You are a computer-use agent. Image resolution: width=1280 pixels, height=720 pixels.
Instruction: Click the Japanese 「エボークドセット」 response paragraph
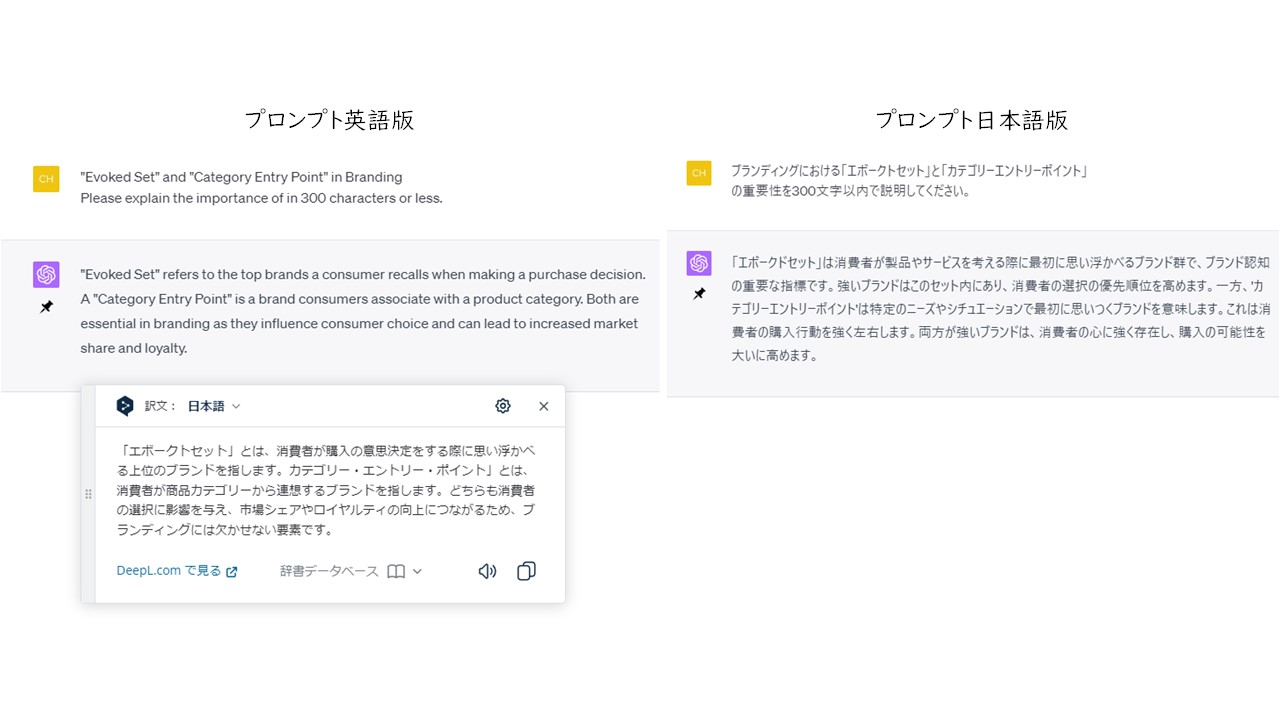pyautogui.click(x=1000, y=308)
